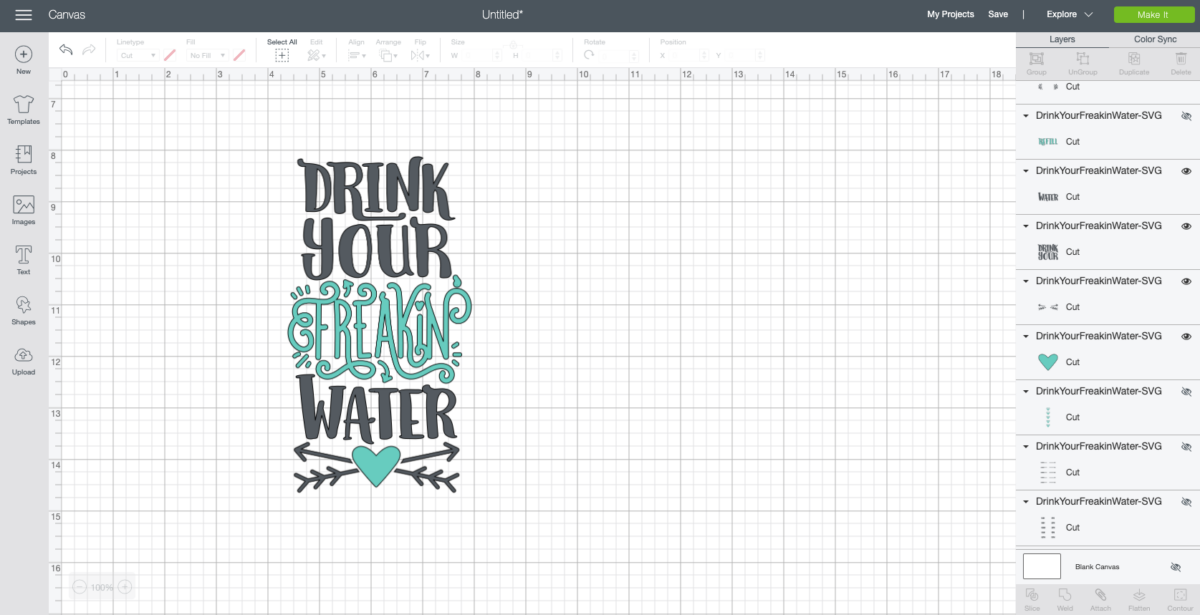Click the Select All icon

coord(282,56)
